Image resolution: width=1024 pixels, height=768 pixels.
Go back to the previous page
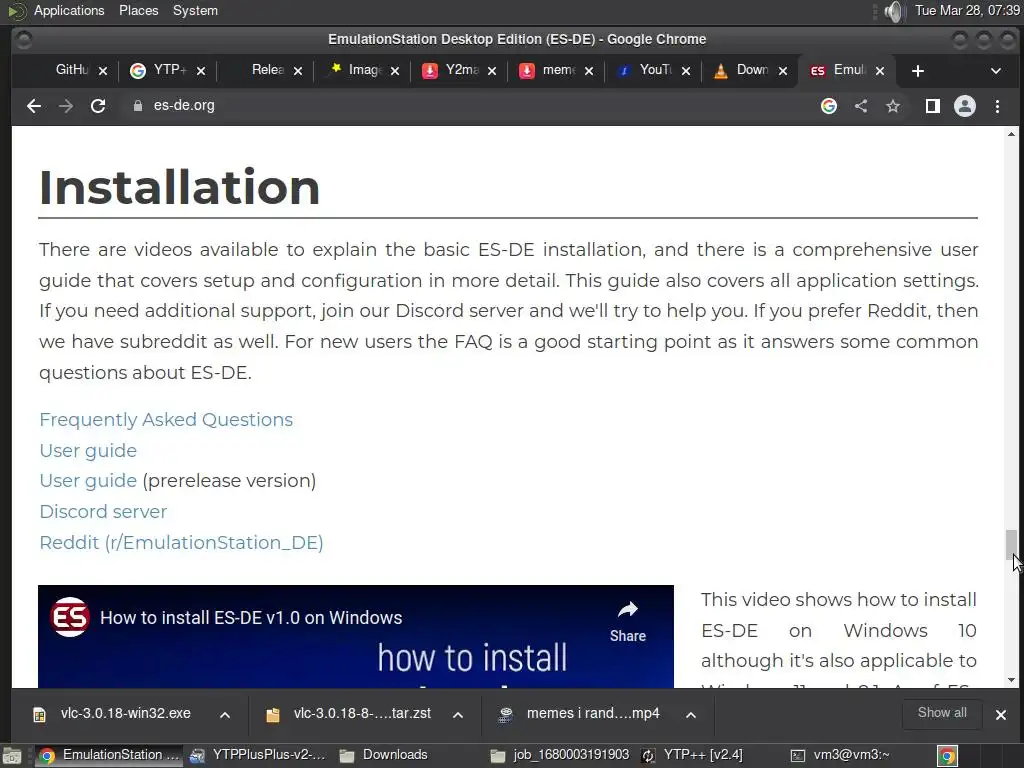pos(34,106)
